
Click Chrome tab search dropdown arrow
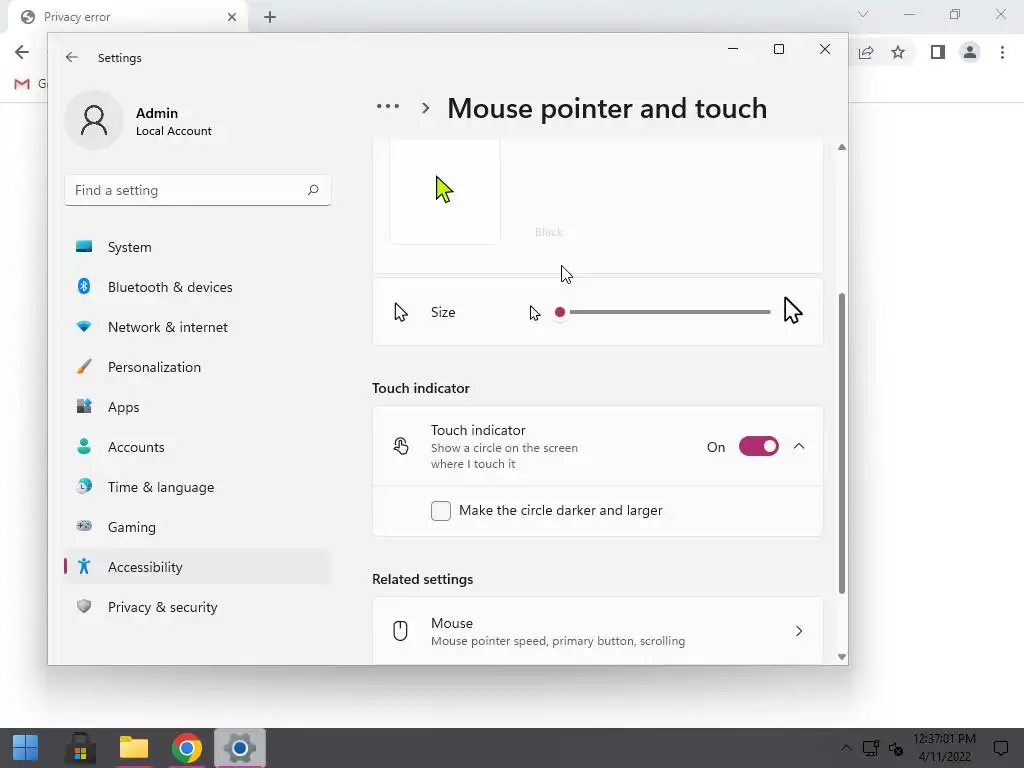click(x=863, y=14)
